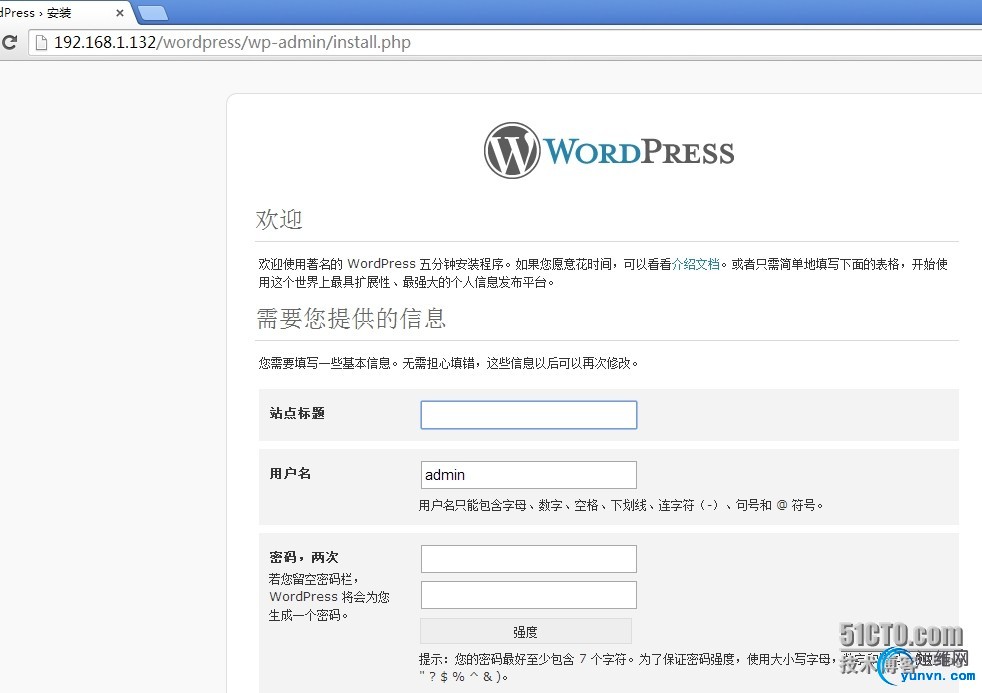Click the 强度 password strength indicator
This screenshot has height=693, width=982.
tap(525, 632)
